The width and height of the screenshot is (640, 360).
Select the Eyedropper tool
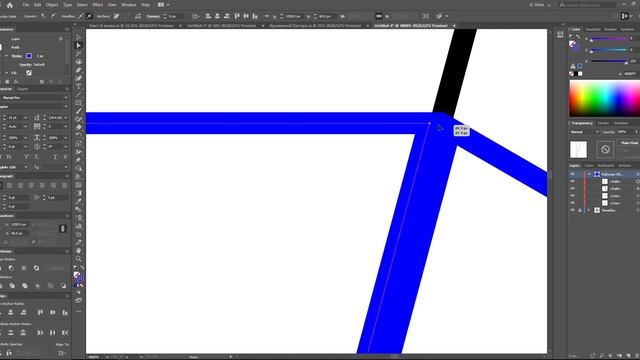78,201
